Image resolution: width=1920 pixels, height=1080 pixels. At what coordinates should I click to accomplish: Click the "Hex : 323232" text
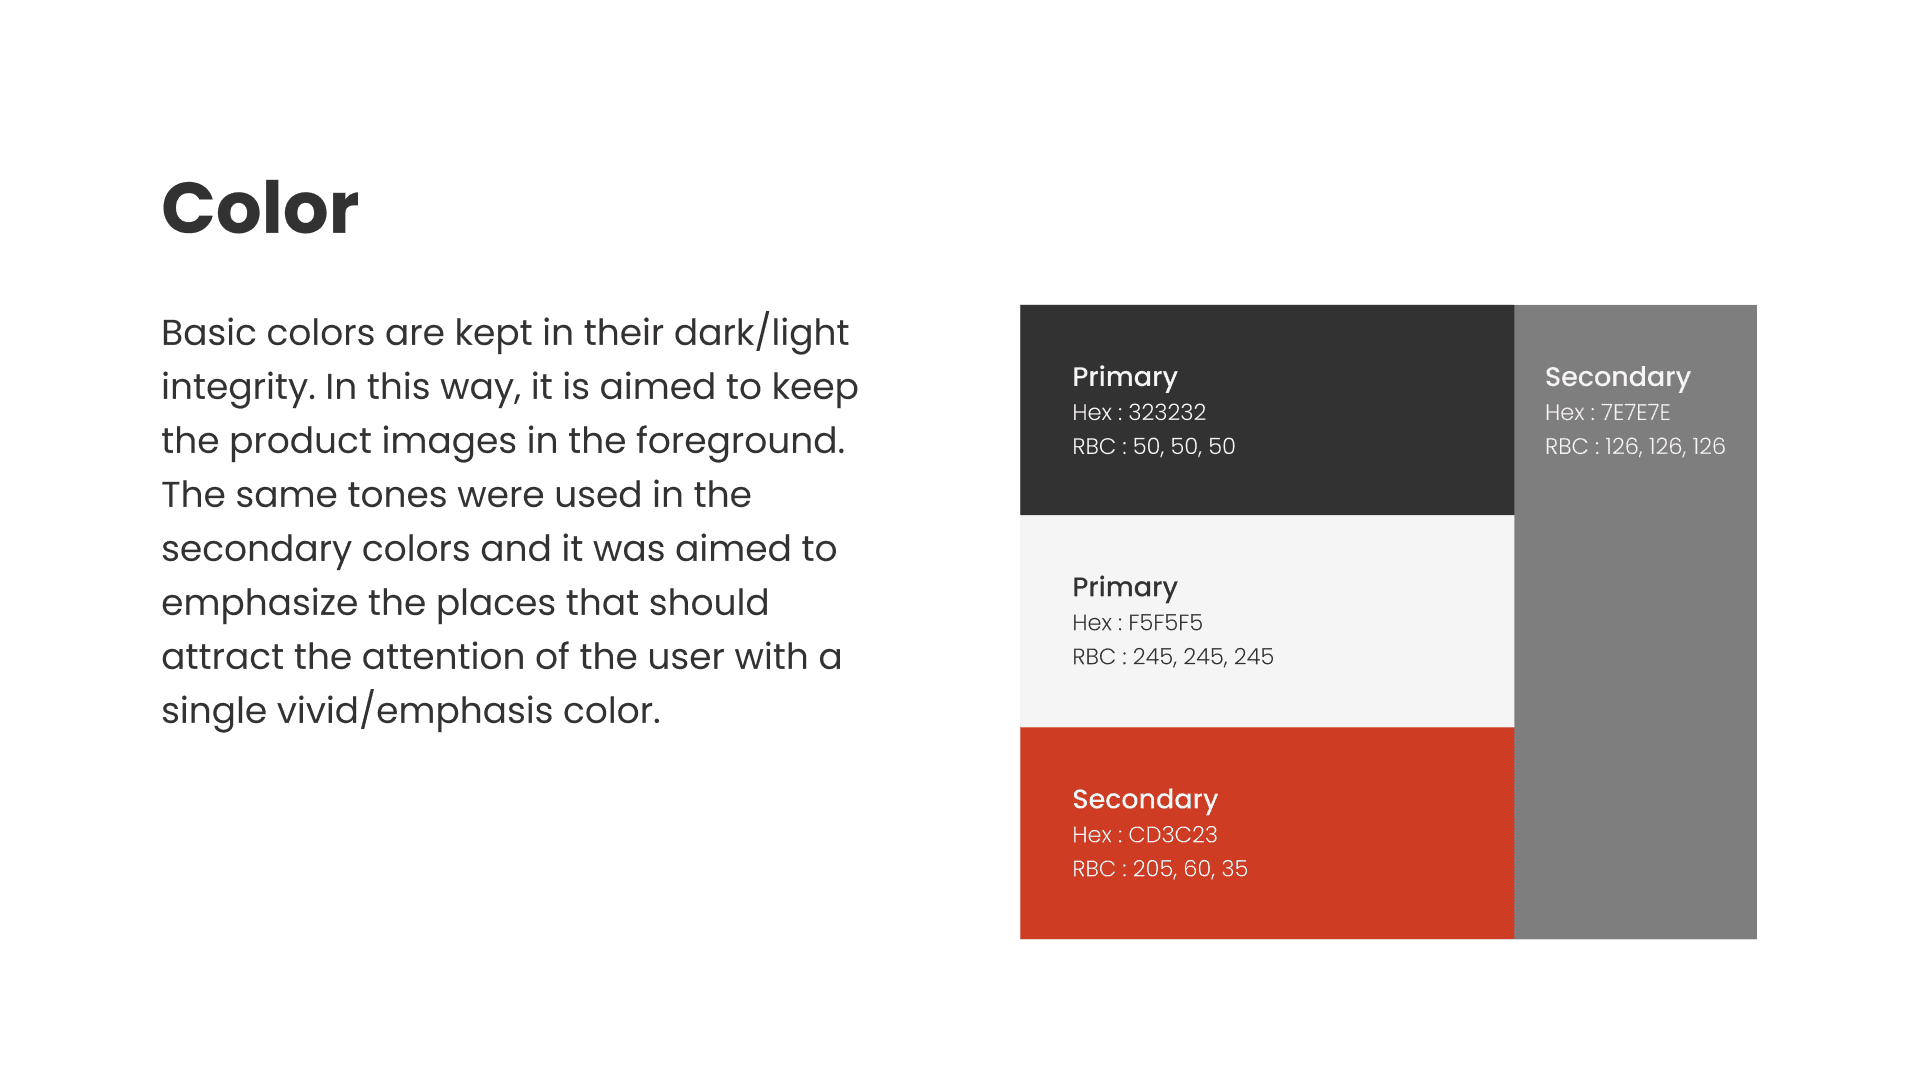[1138, 412]
